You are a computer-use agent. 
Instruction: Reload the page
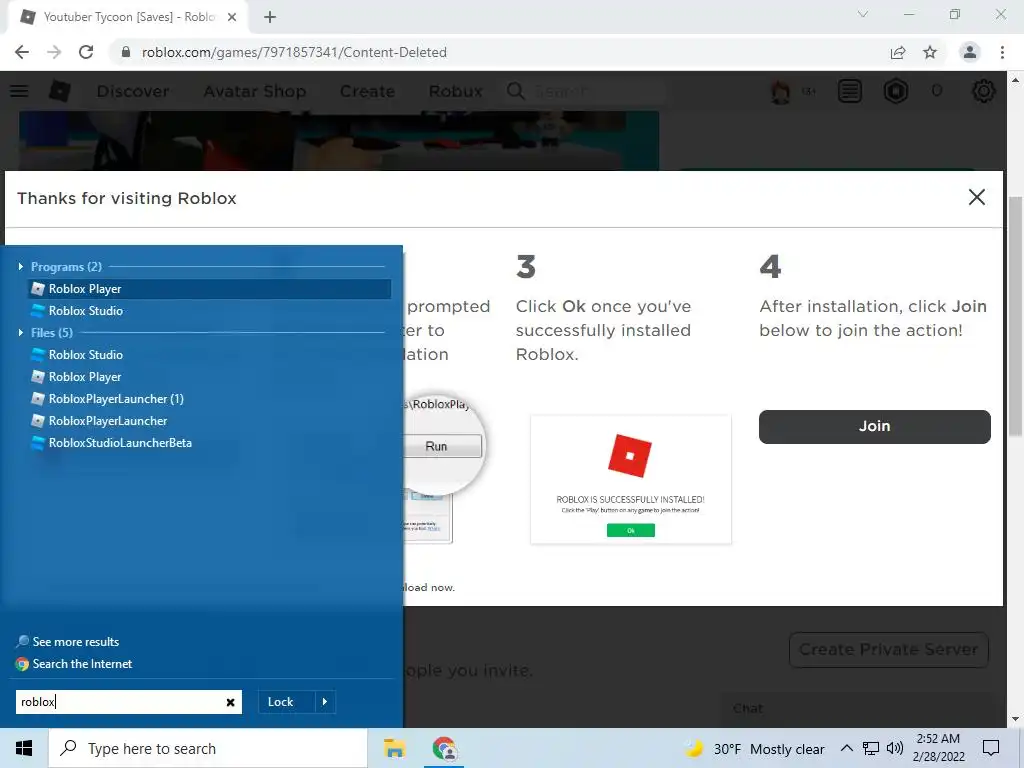pyautogui.click(x=86, y=52)
